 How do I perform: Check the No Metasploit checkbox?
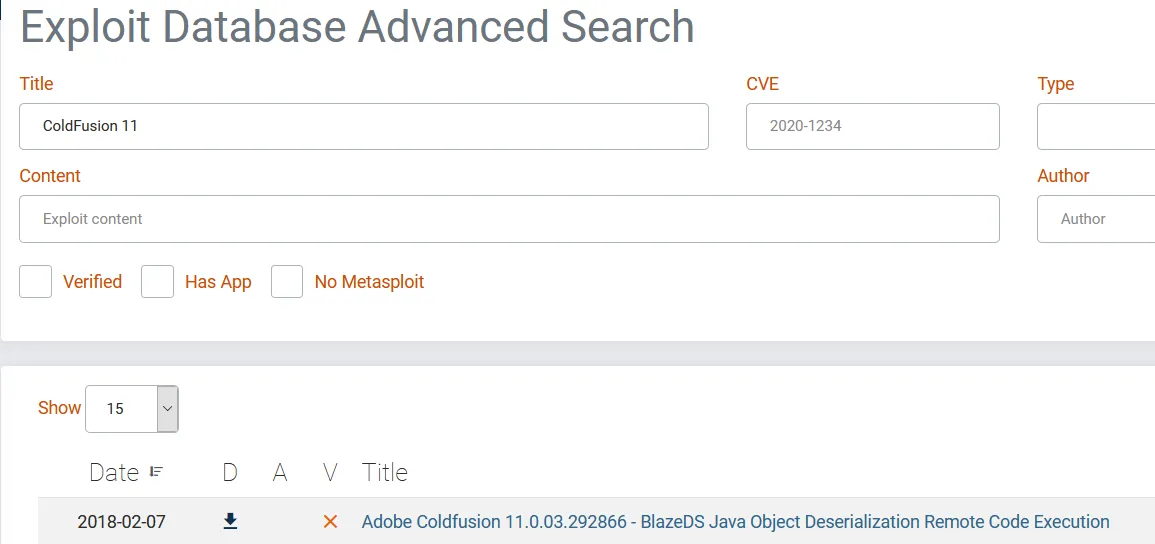287,282
